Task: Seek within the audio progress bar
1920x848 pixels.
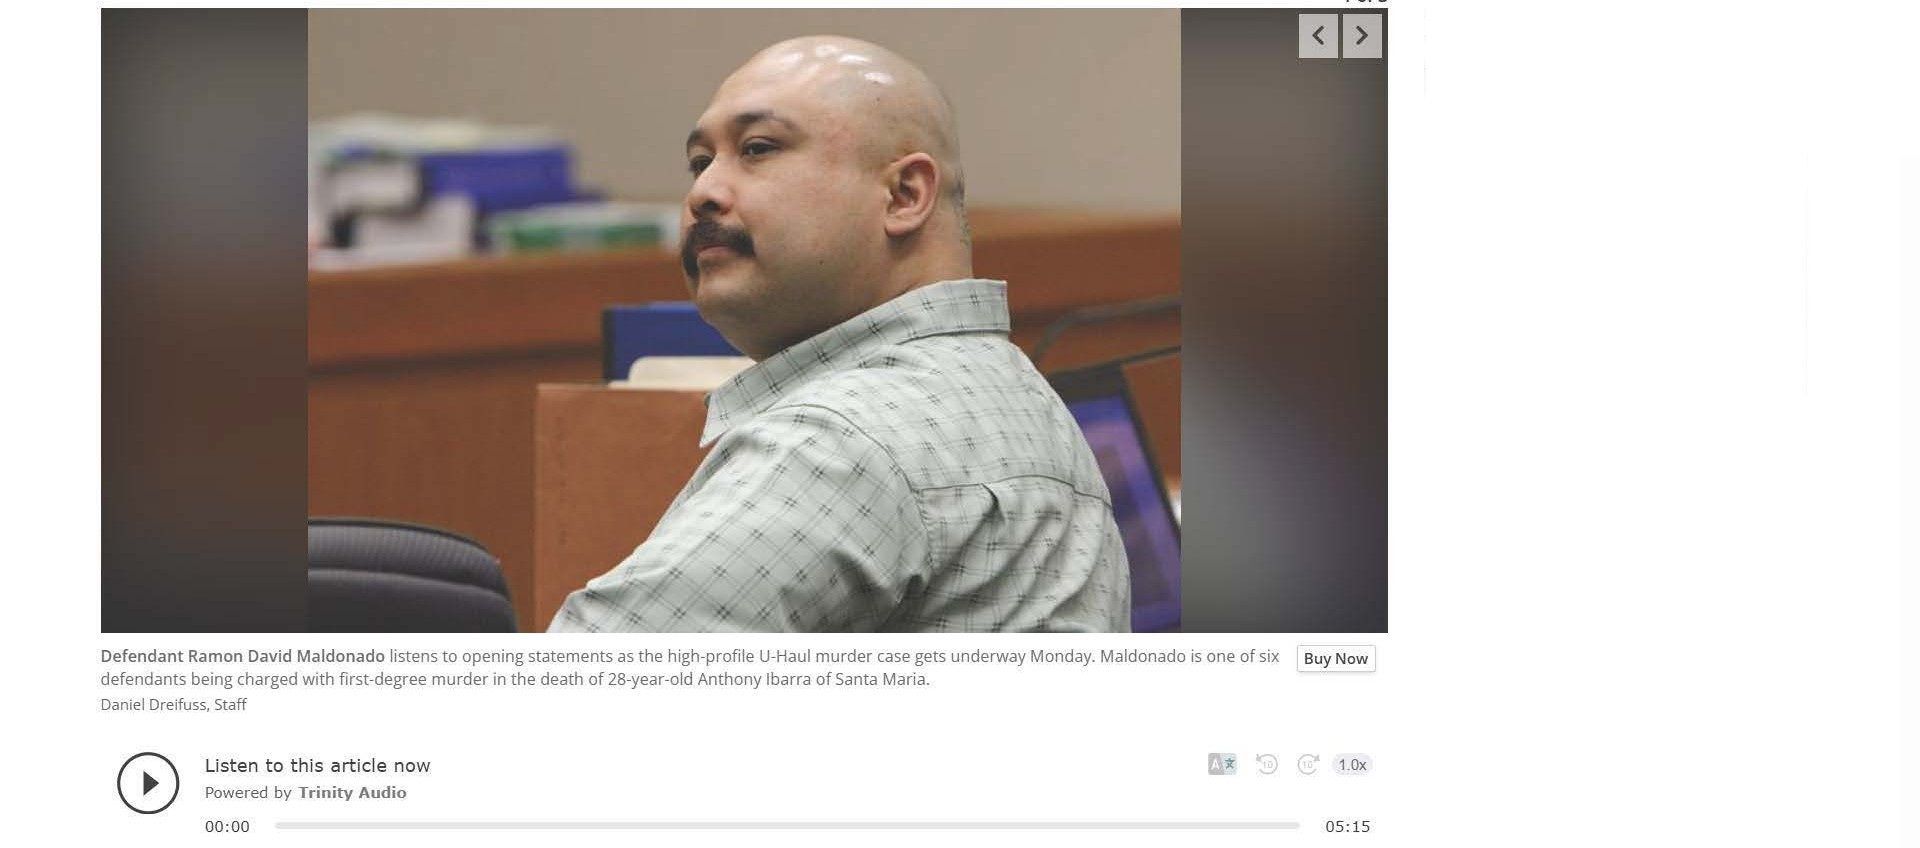Action: (787, 826)
